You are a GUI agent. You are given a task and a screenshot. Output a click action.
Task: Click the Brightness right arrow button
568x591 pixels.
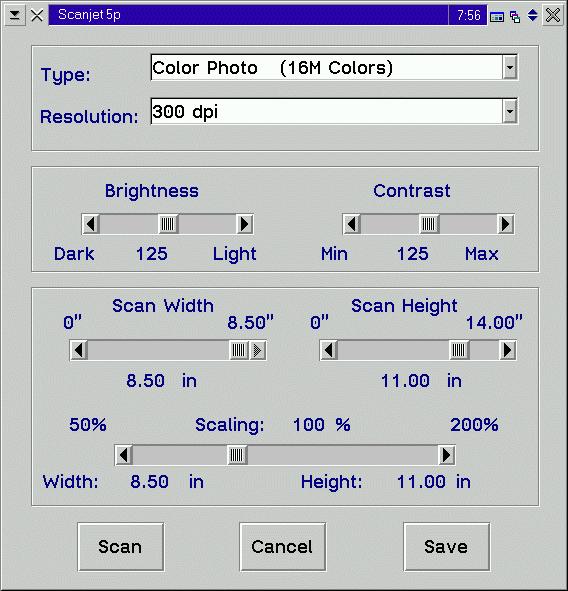245,224
